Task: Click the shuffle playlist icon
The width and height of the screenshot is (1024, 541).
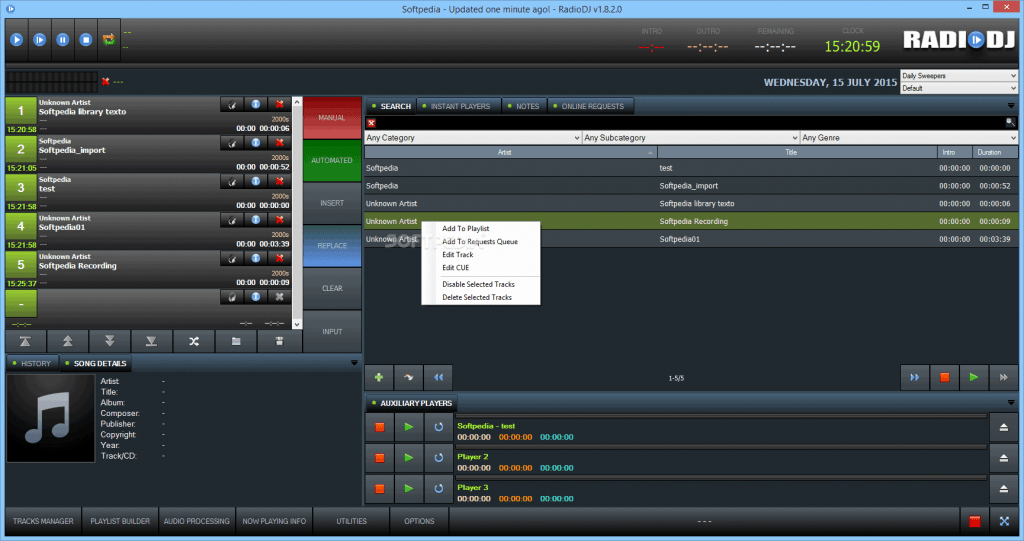Action: click(191, 341)
